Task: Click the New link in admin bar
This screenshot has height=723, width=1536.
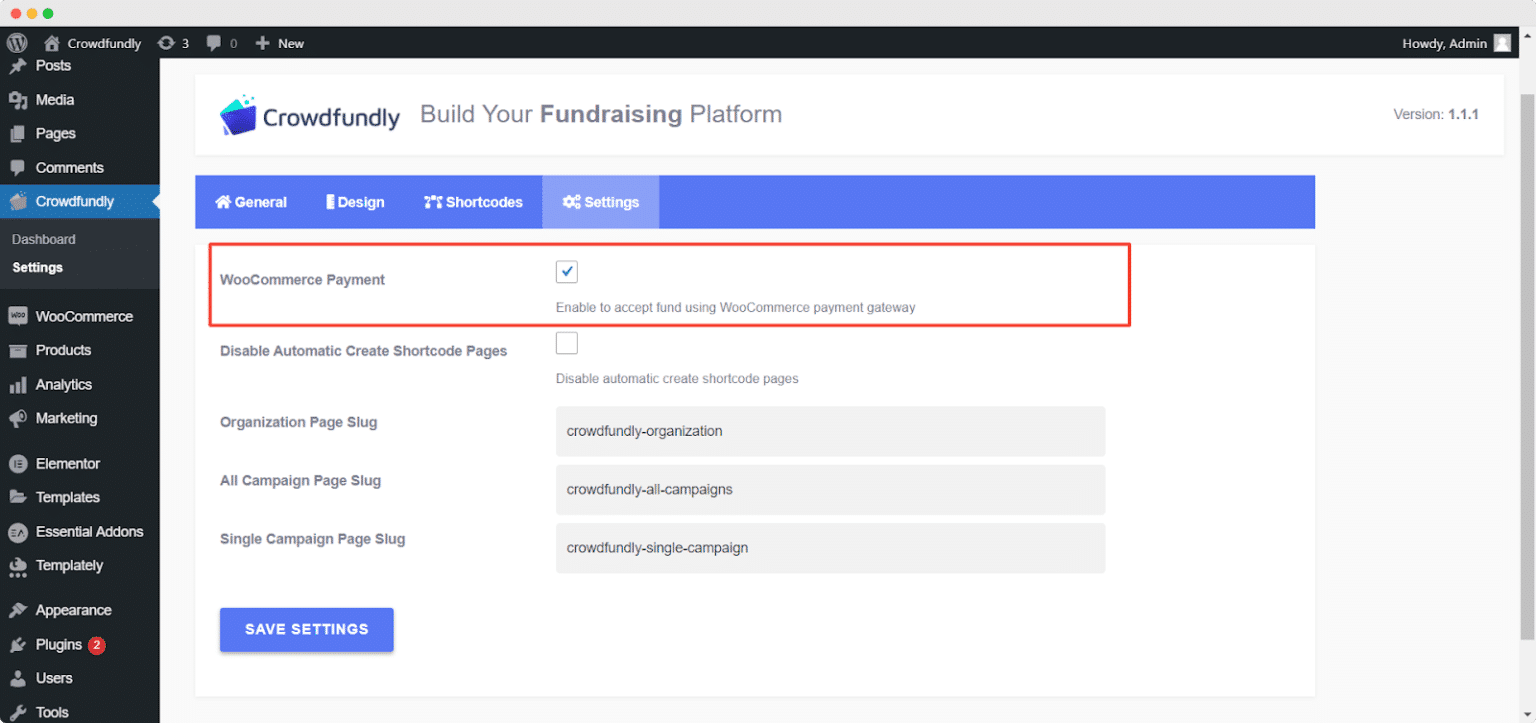Action: click(x=291, y=43)
